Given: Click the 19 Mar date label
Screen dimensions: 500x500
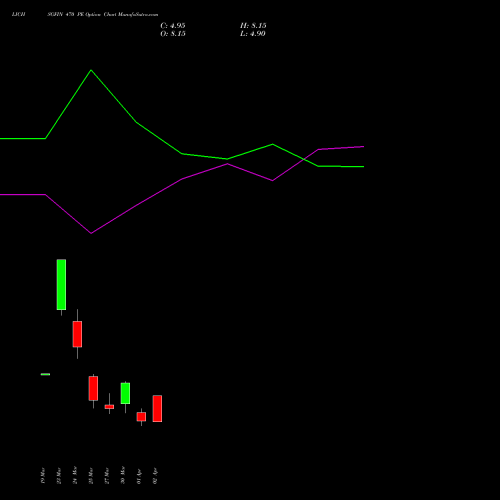Looking at the screenshot, I should tap(43, 475).
